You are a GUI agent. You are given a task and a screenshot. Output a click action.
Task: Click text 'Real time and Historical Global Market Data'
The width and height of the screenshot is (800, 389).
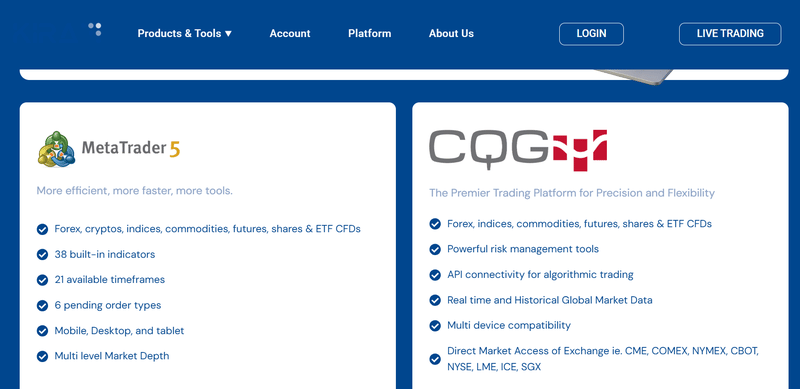coord(550,300)
